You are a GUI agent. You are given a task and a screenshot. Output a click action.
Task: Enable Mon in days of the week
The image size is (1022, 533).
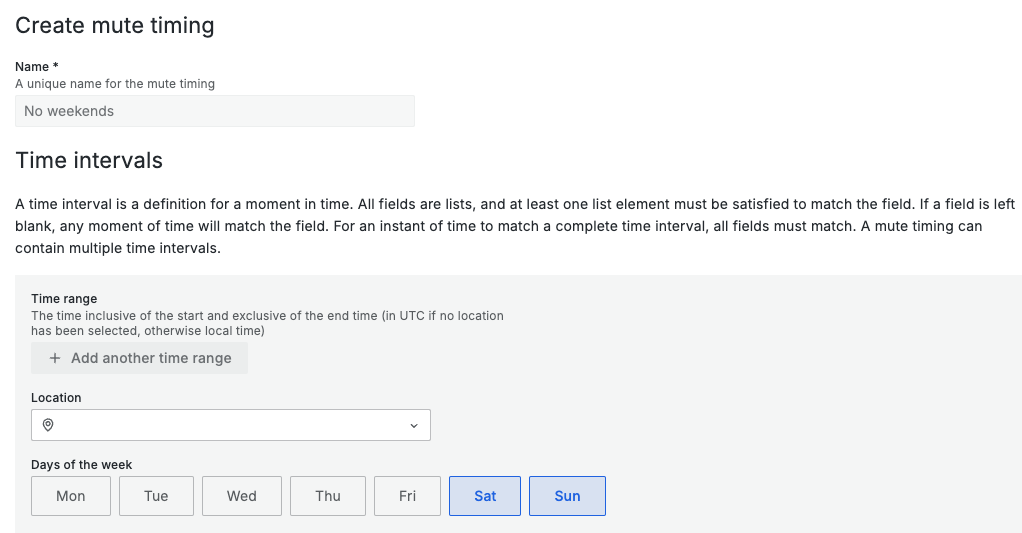pos(71,496)
